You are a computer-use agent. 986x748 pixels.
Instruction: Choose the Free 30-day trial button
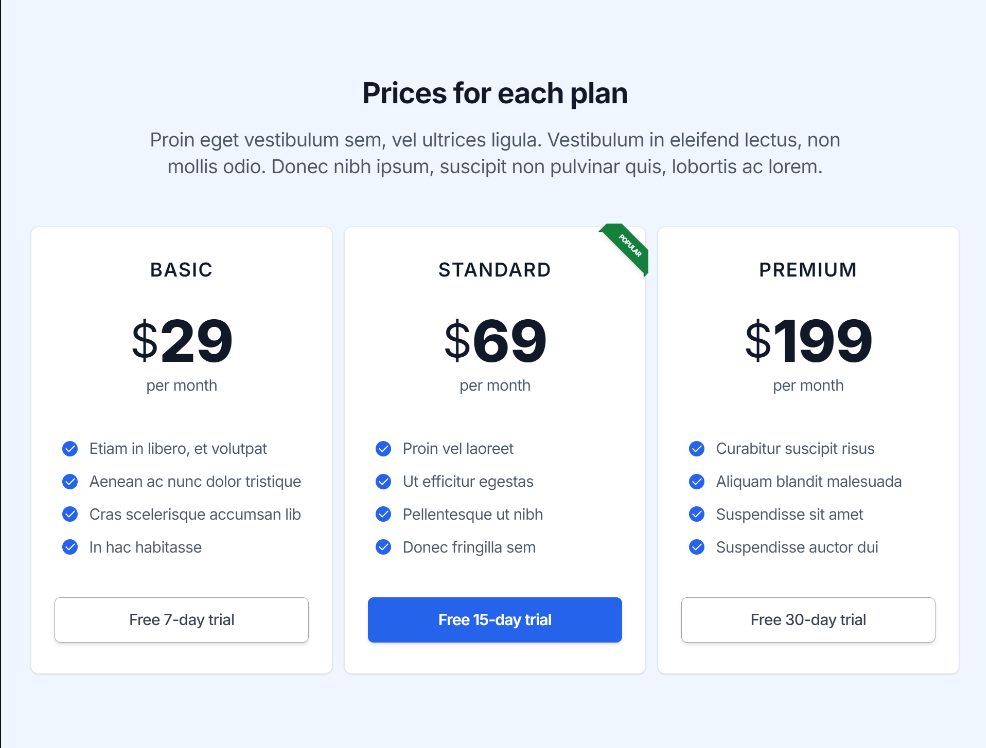808,620
